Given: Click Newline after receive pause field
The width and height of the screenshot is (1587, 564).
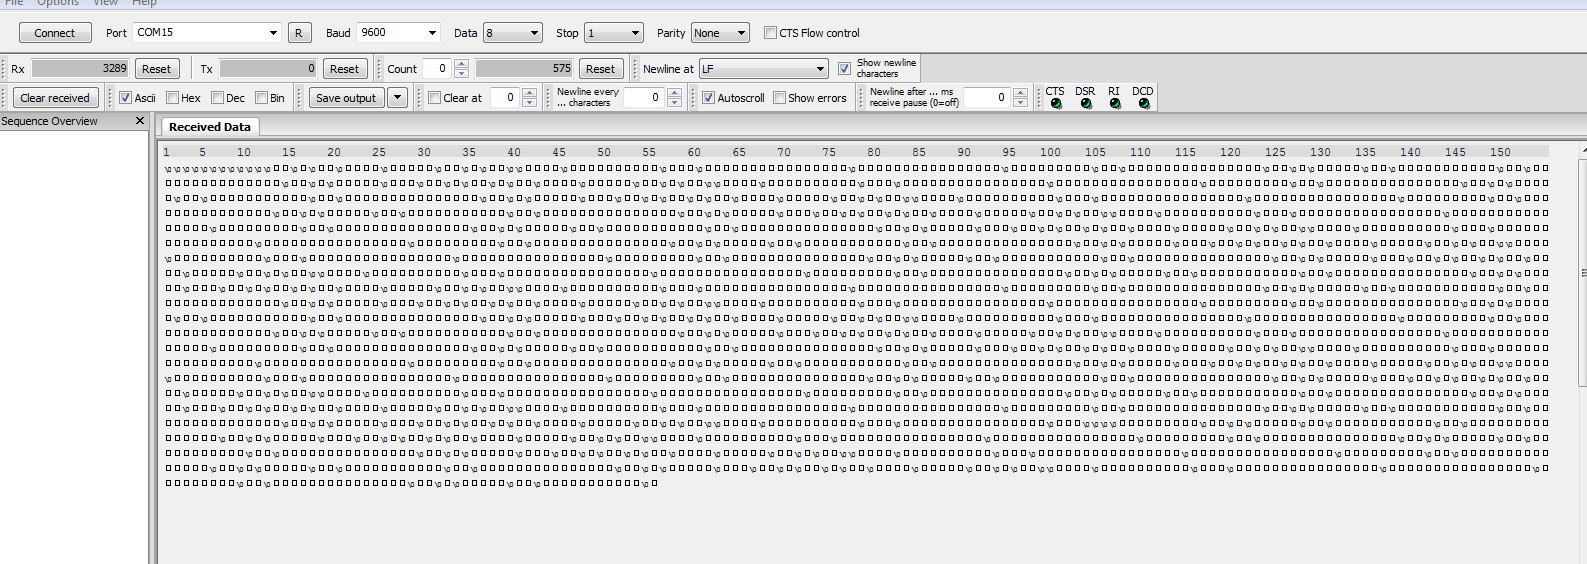Looking at the screenshot, I should click(x=987, y=98).
